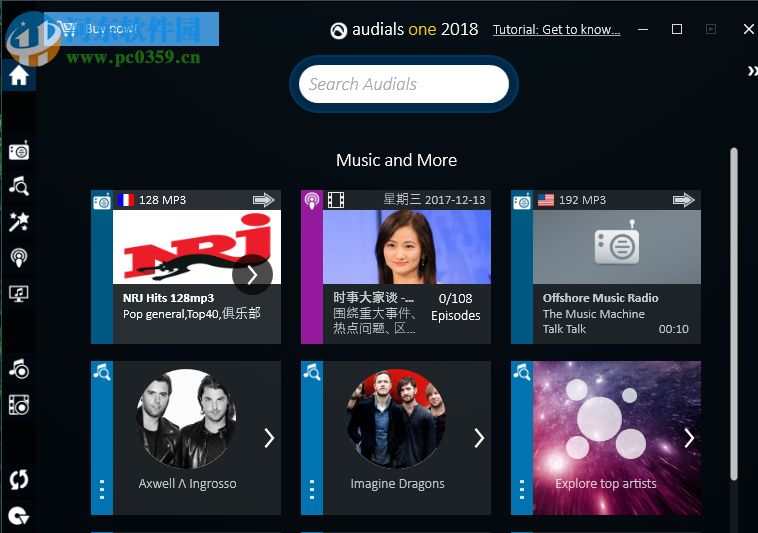758x533 pixels.
Task: Click the US flag on Offshore Radio card
Action: coord(546,200)
